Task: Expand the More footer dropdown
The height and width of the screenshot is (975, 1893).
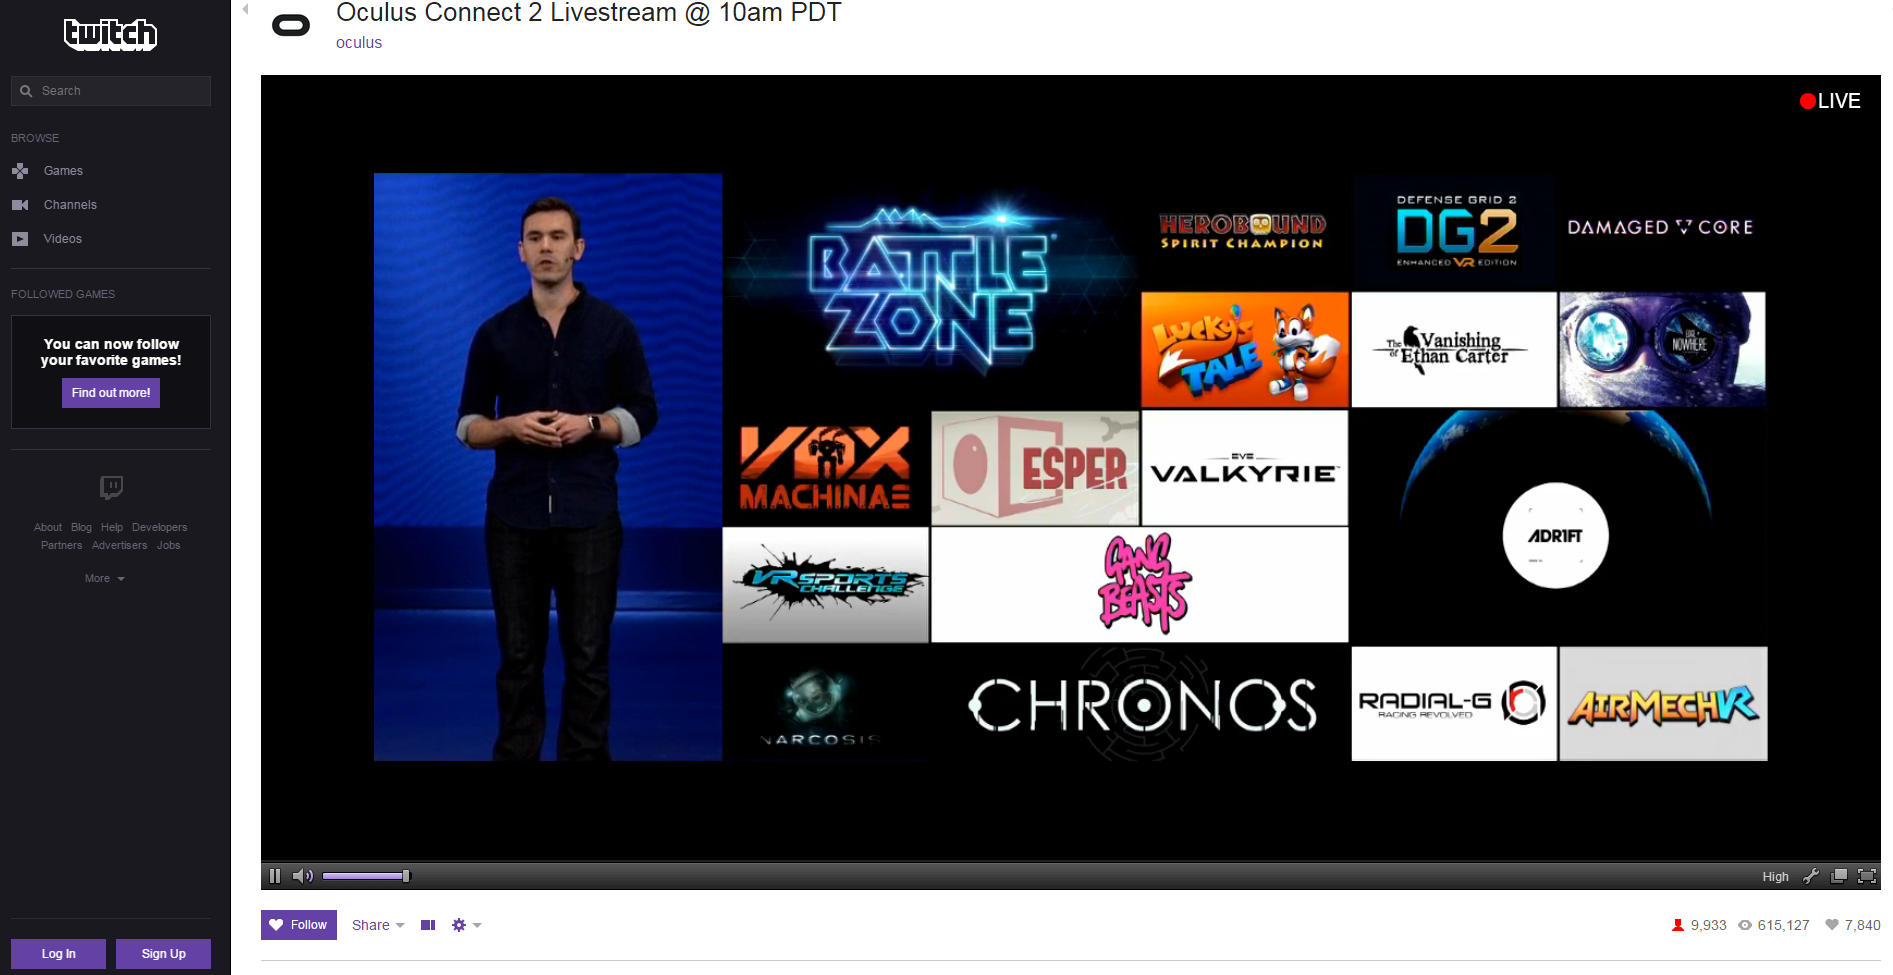Action: point(105,579)
